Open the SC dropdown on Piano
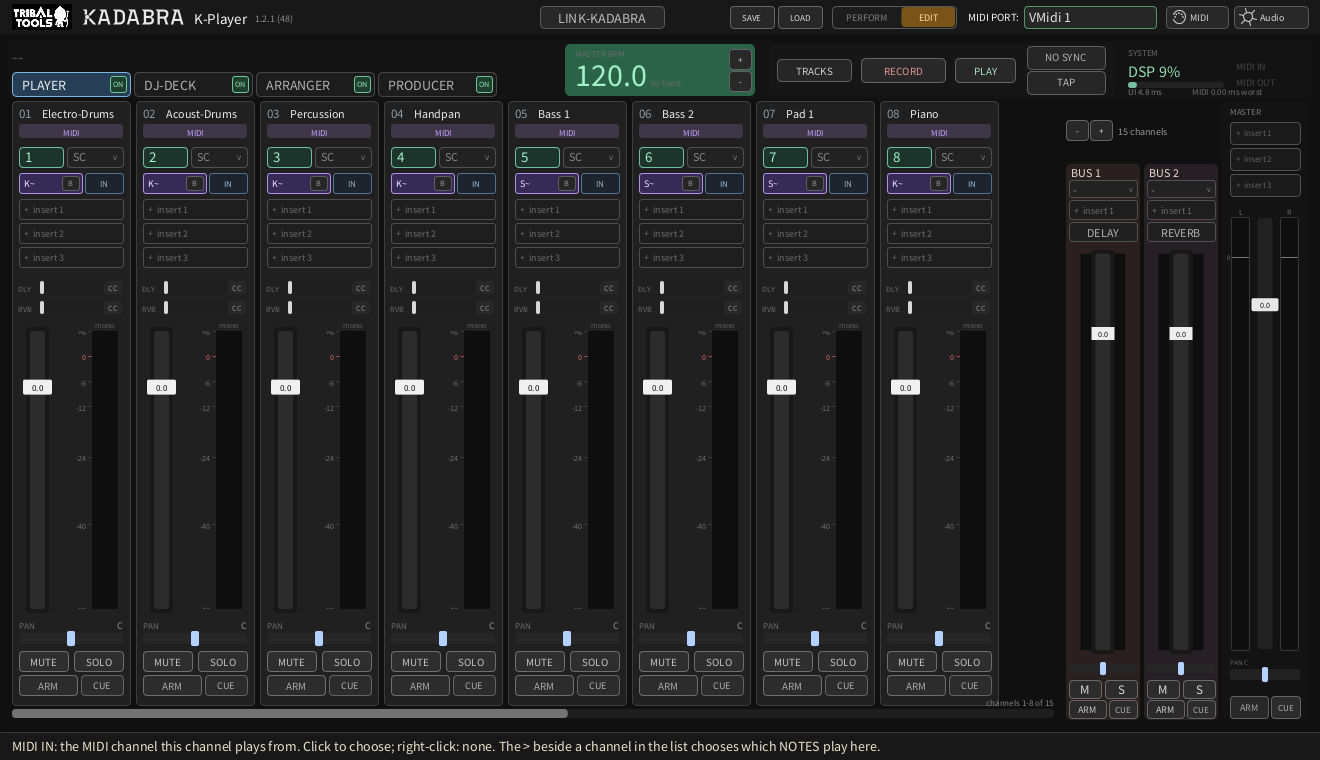The image size is (1320, 760). click(x=963, y=157)
